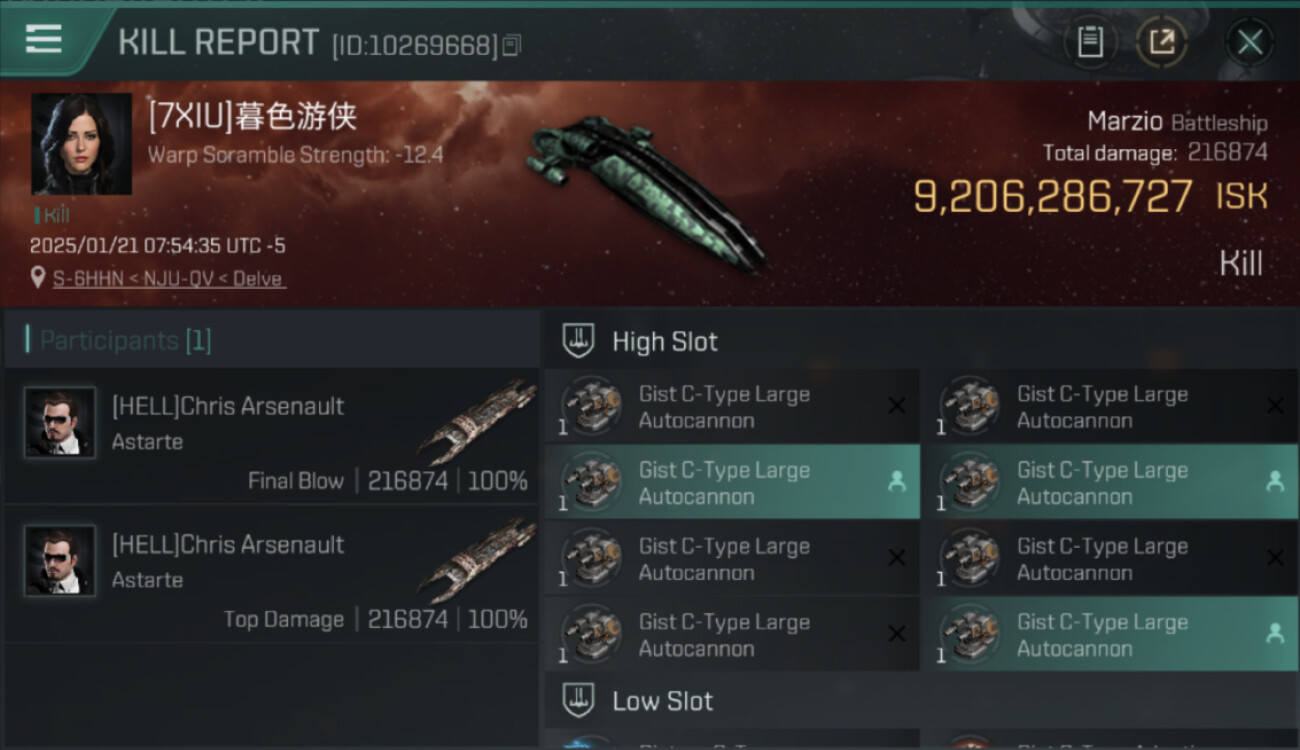This screenshot has width=1300, height=750.
Task: Open Final Blow Chris Arsenault portrait
Action: tap(60, 422)
